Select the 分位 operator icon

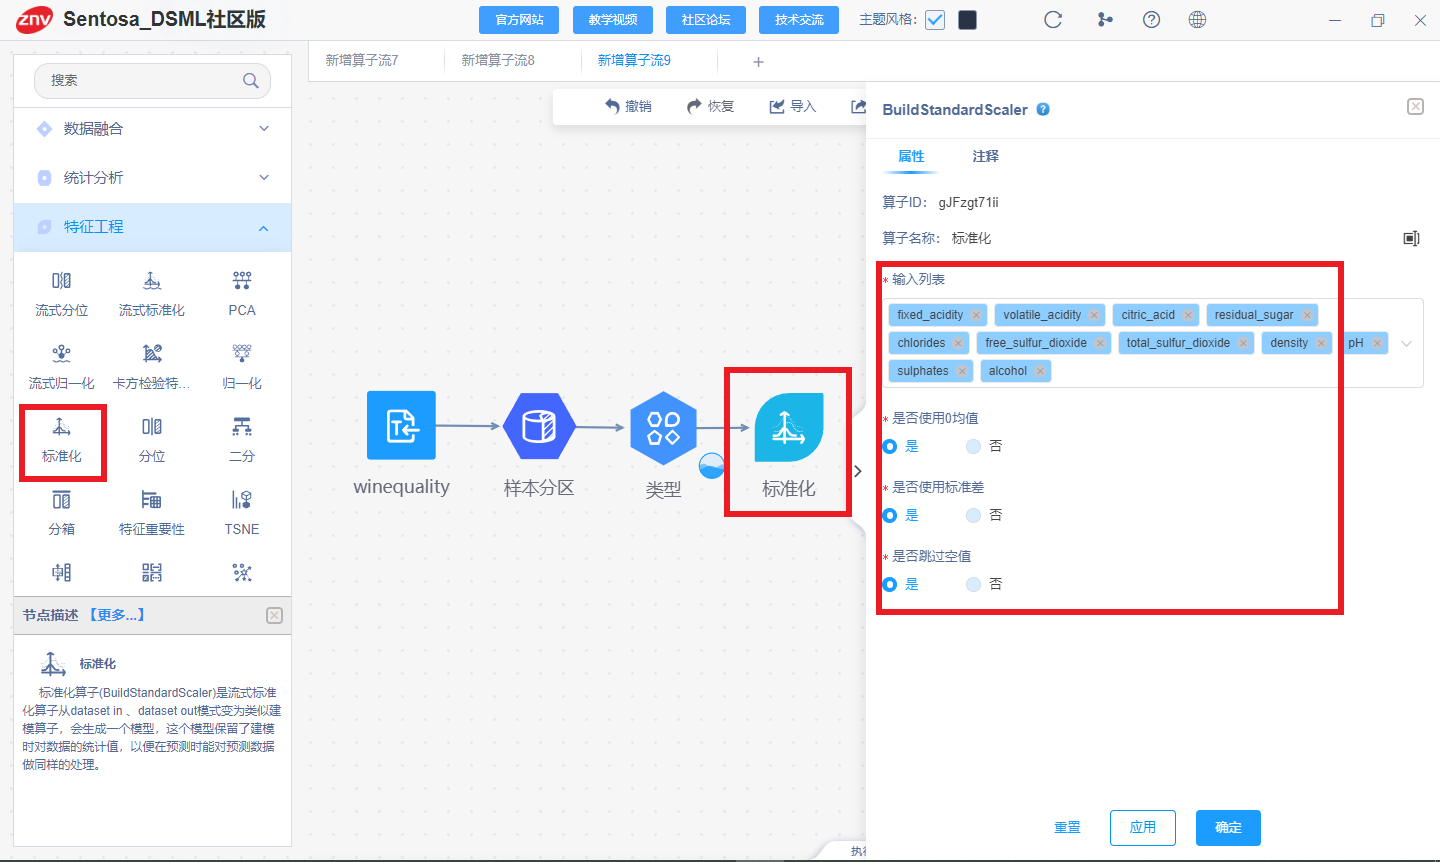click(151, 427)
